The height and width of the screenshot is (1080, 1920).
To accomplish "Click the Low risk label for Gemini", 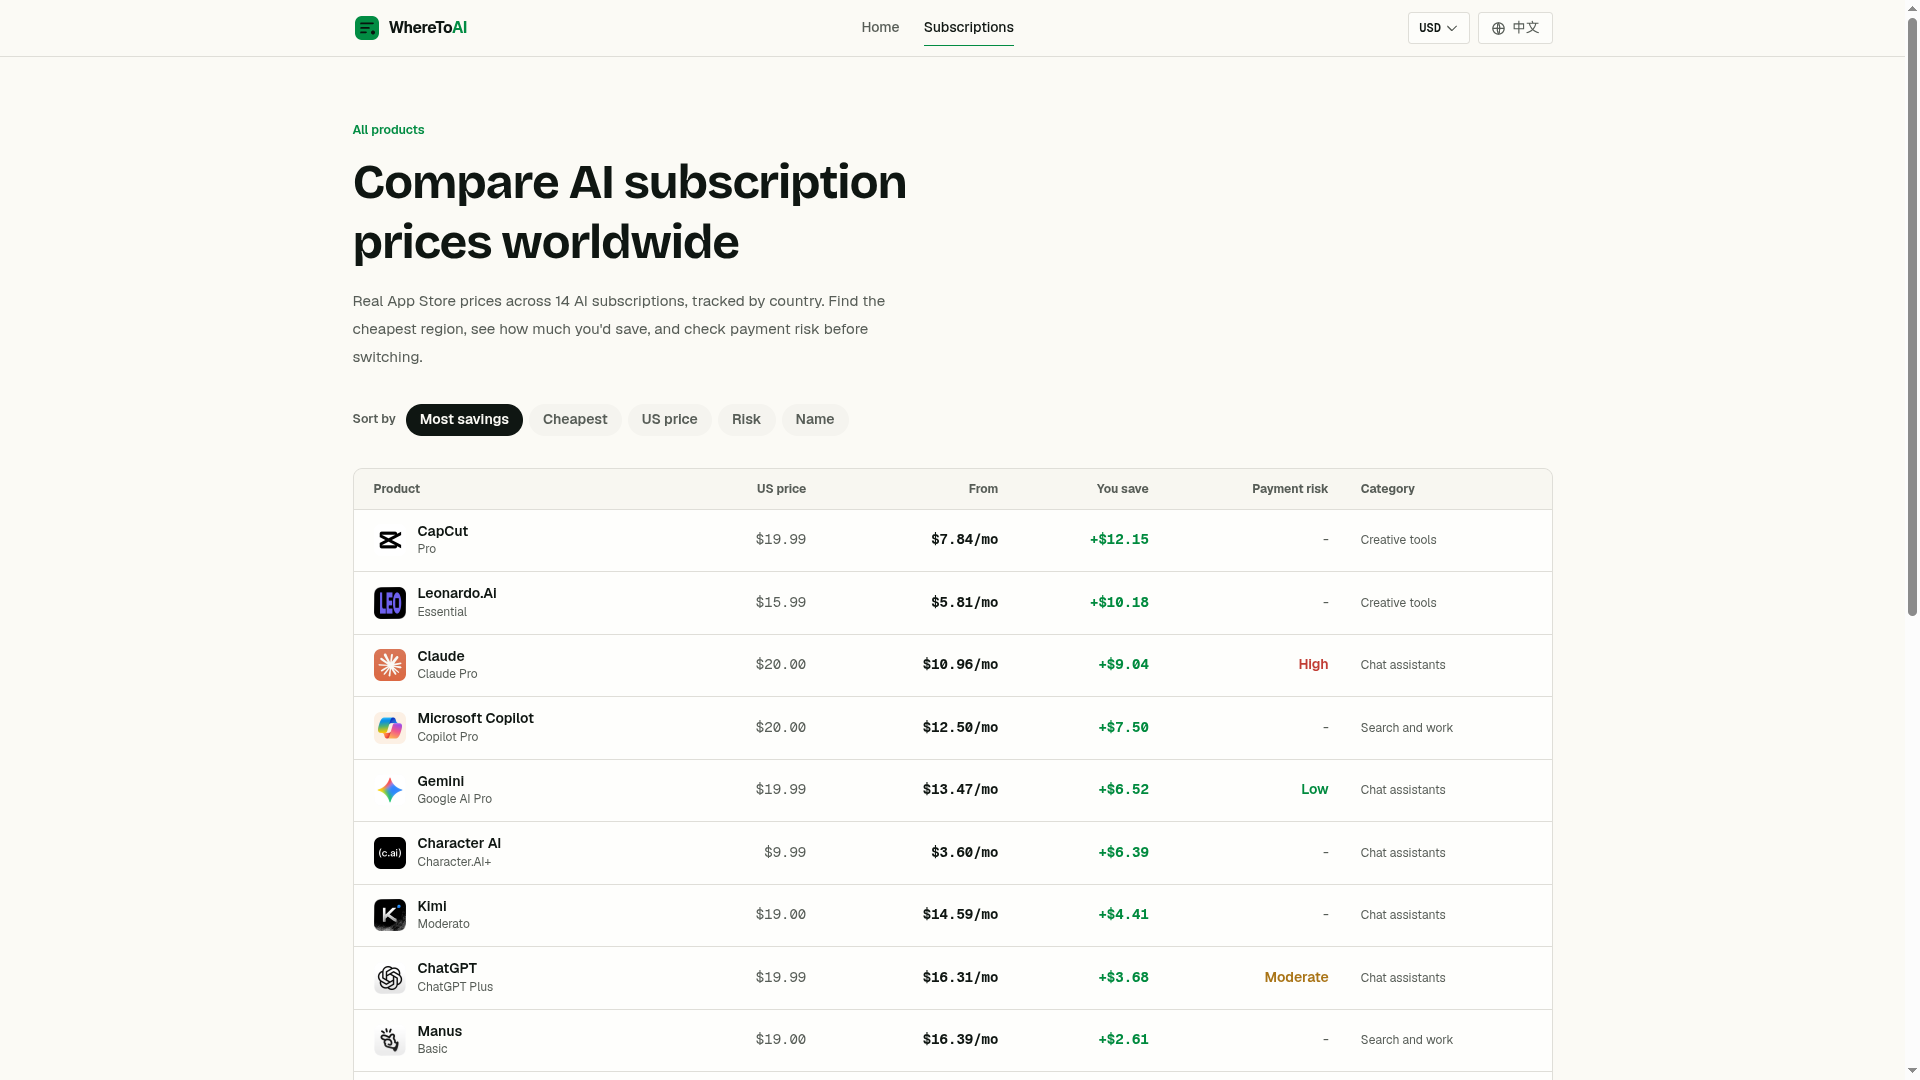I will point(1314,790).
